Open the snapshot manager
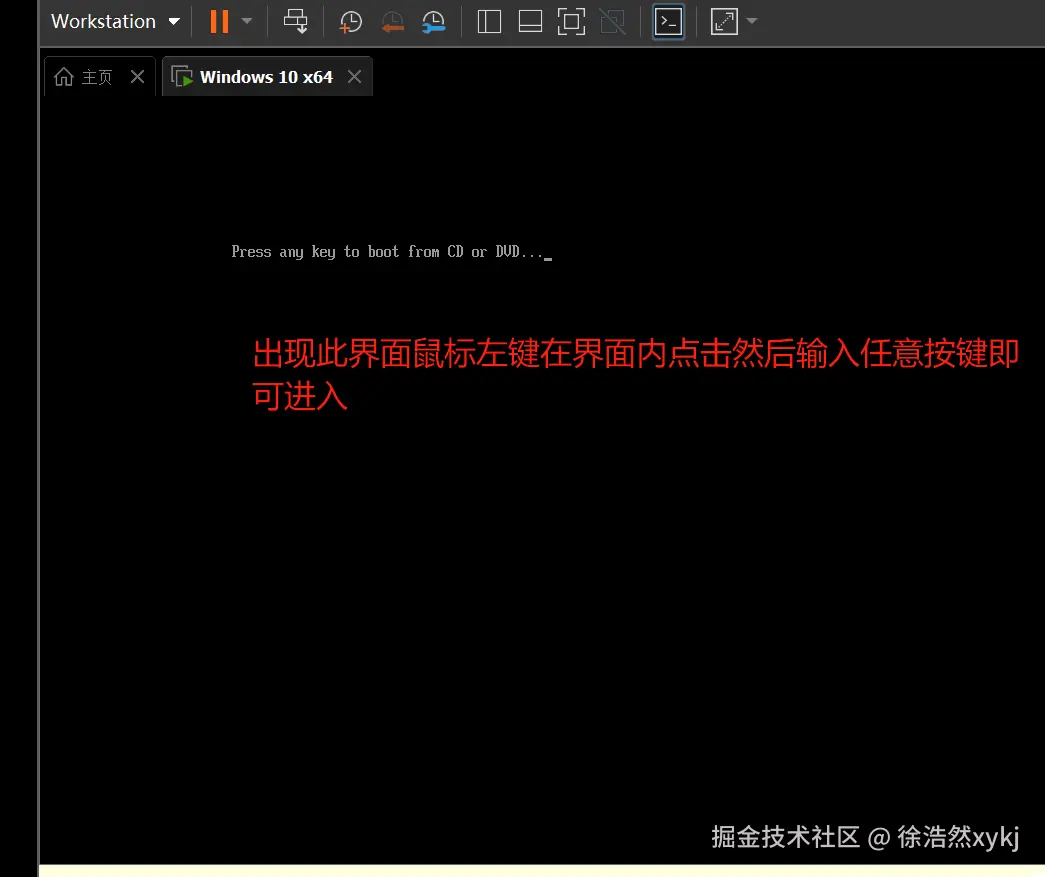This screenshot has width=1045, height=877. [x=434, y=21]
